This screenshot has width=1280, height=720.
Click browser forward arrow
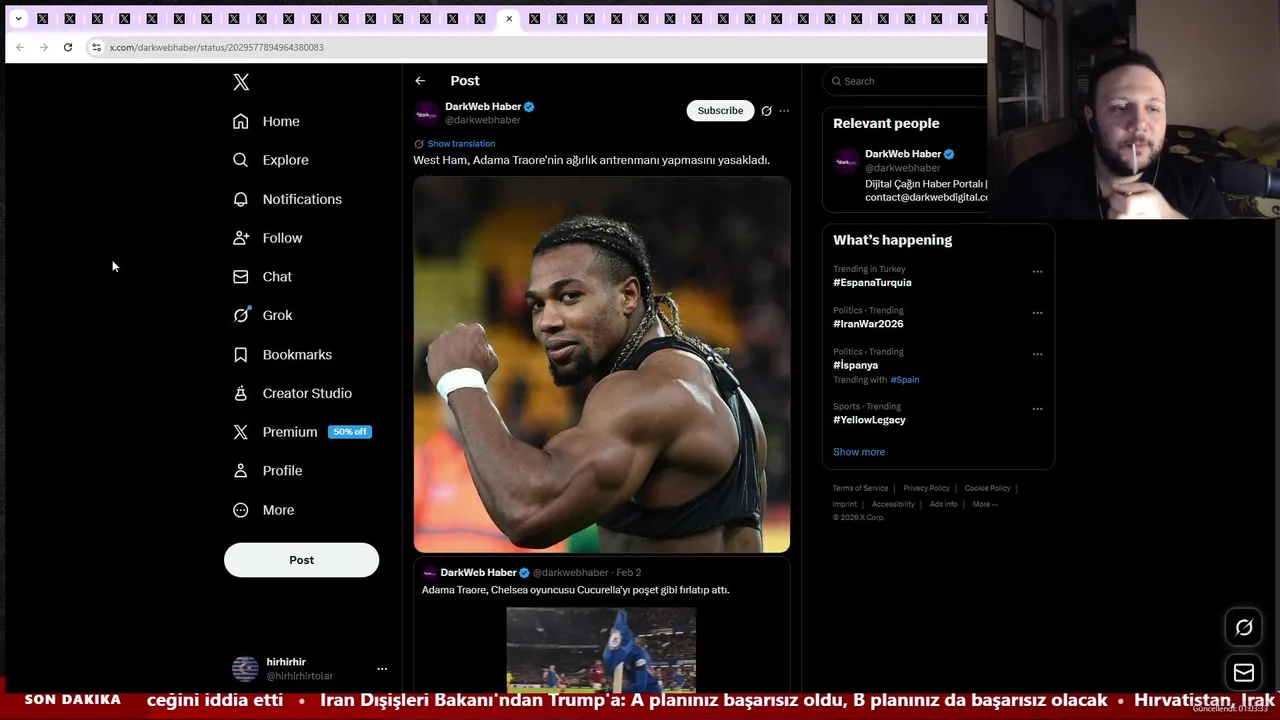[x=44, y=47]
